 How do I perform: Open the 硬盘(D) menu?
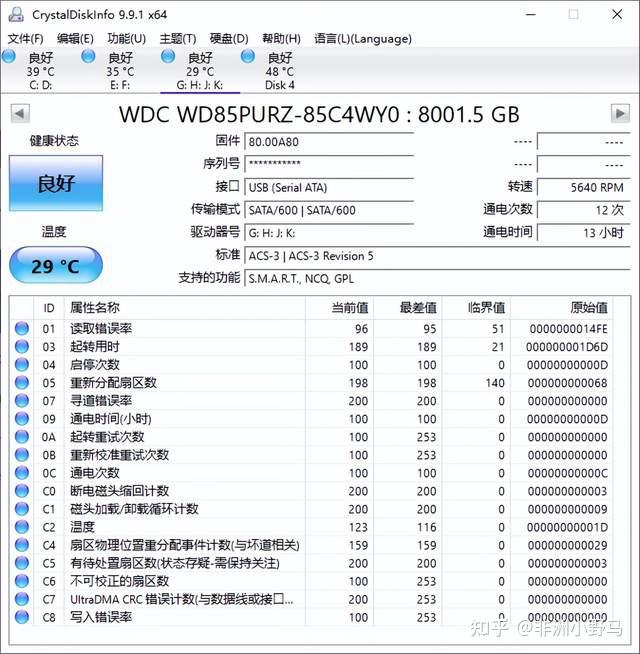coord(229,39)
